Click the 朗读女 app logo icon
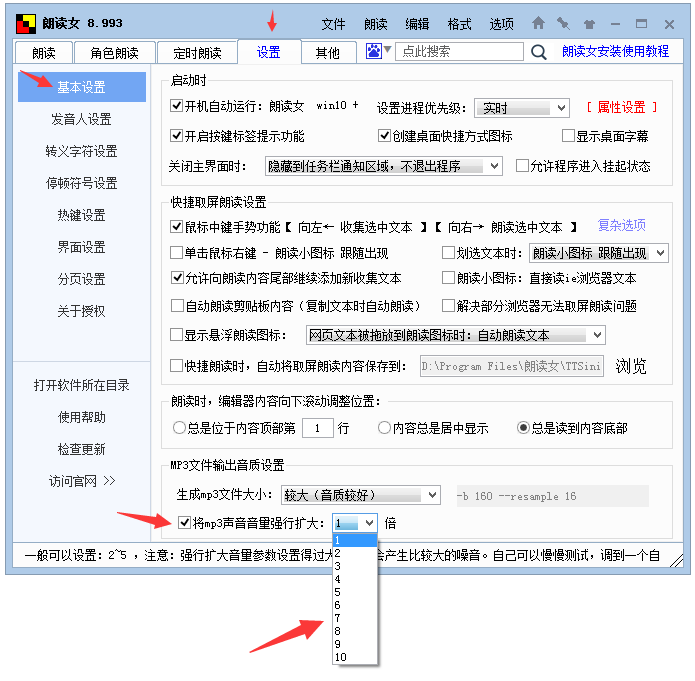Image resolution: width=695 pixels, height=681 pixels. (26, 23)
